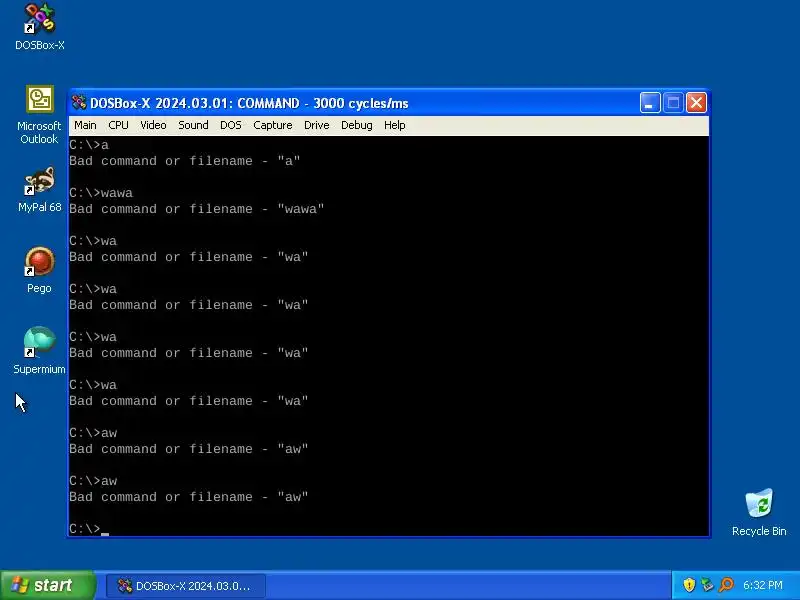Click the security shield tray icon
This screenshot has height=600, width=800.
689,585
